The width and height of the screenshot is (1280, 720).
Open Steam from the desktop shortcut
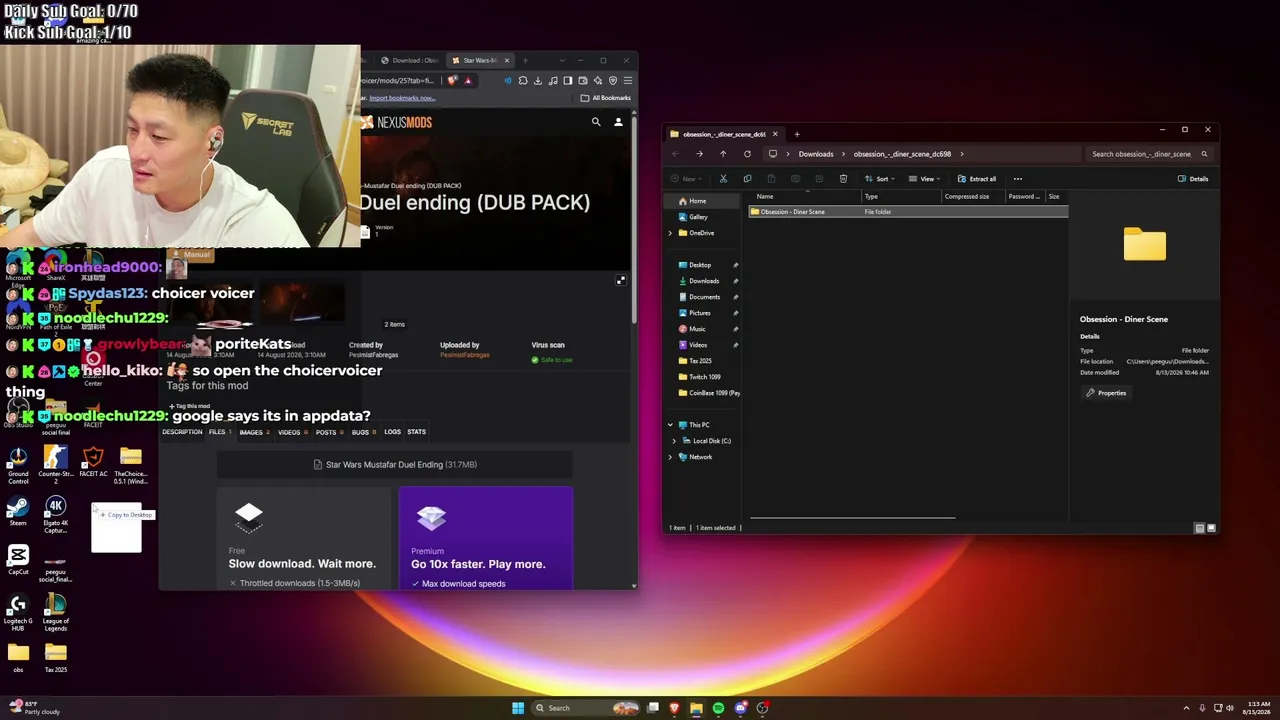pos(18,511)
